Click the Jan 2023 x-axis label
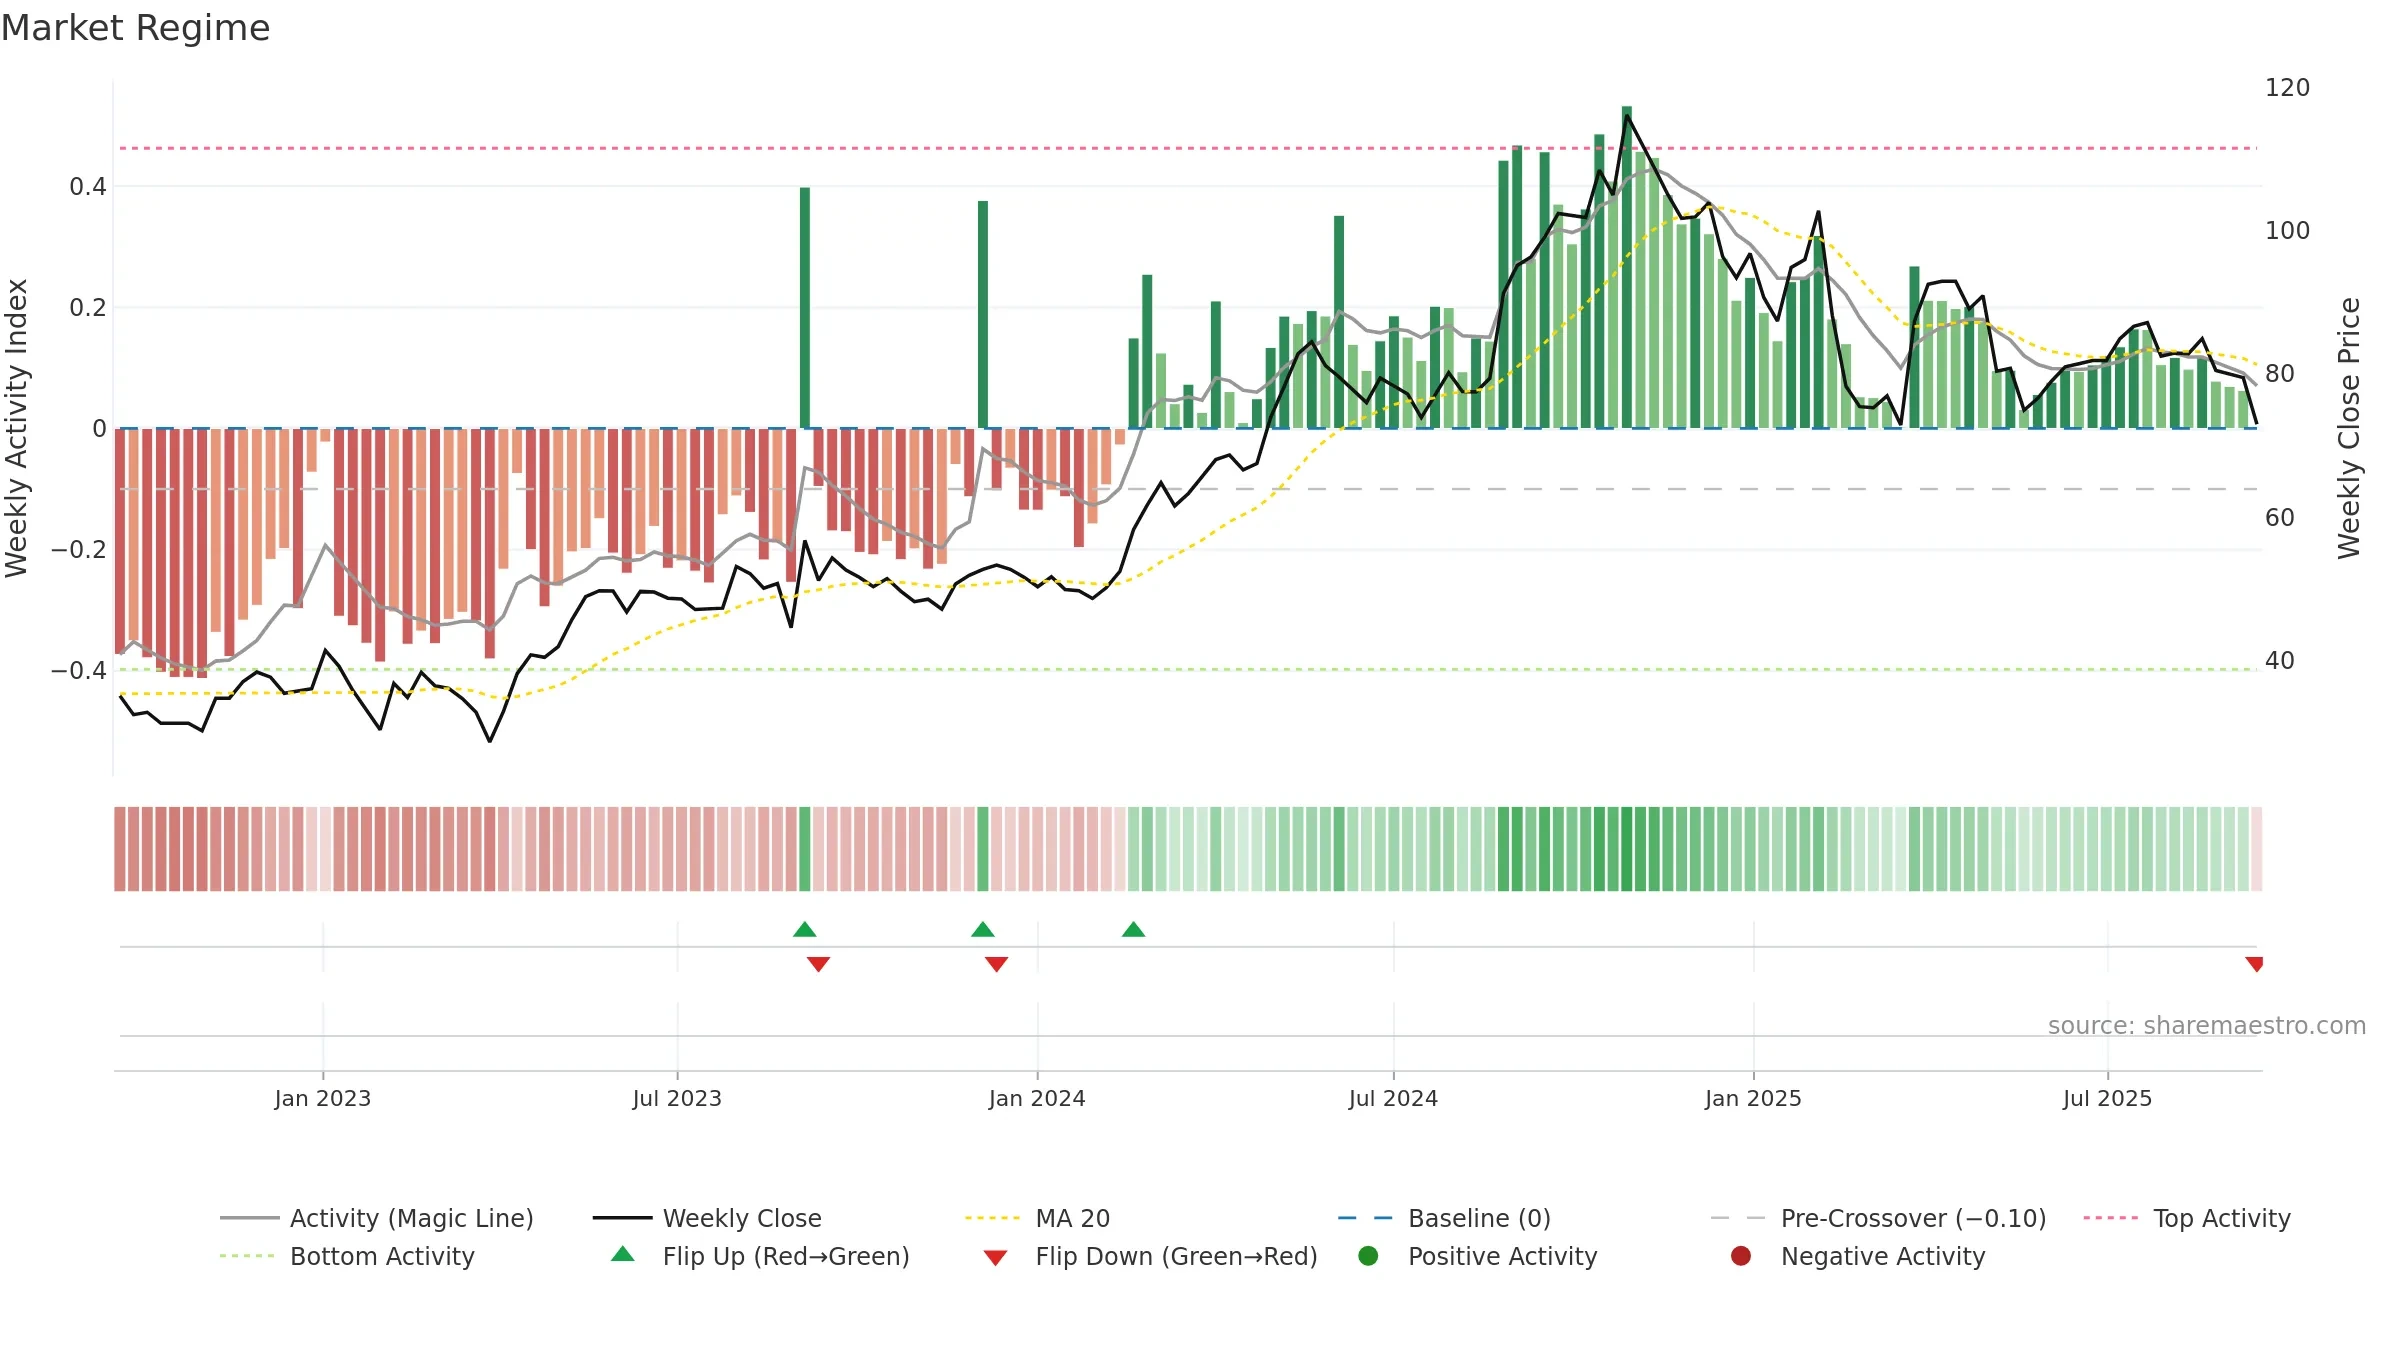Image resolution: width=2400 pixels, height=1350 pixels. [323, 1098]
